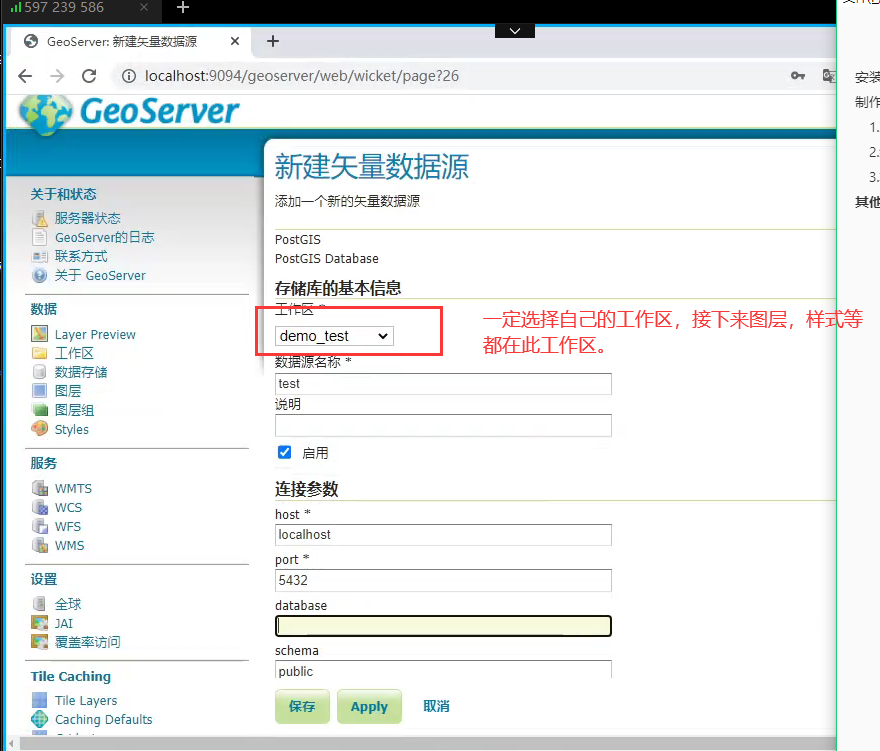
Task: Click the 数据存储 database icon
Action: pos(39,372)
